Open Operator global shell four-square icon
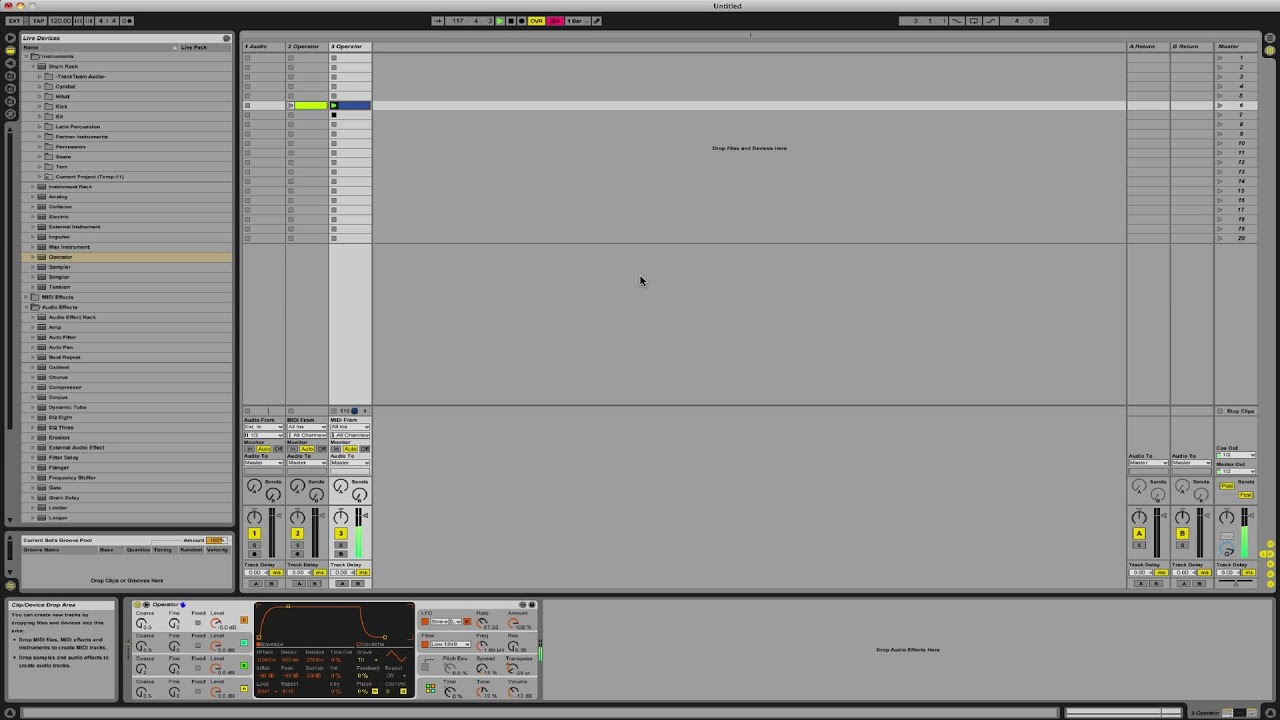The height and width of the screenshot is (720, 1280). [x=430, y=688]
